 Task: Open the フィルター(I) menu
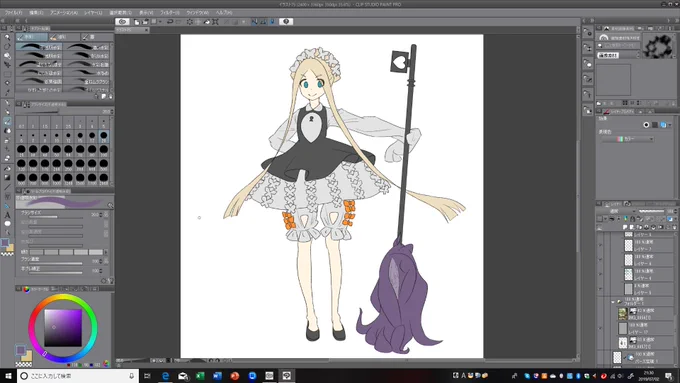pyautogui.click(x=170, y=13)
